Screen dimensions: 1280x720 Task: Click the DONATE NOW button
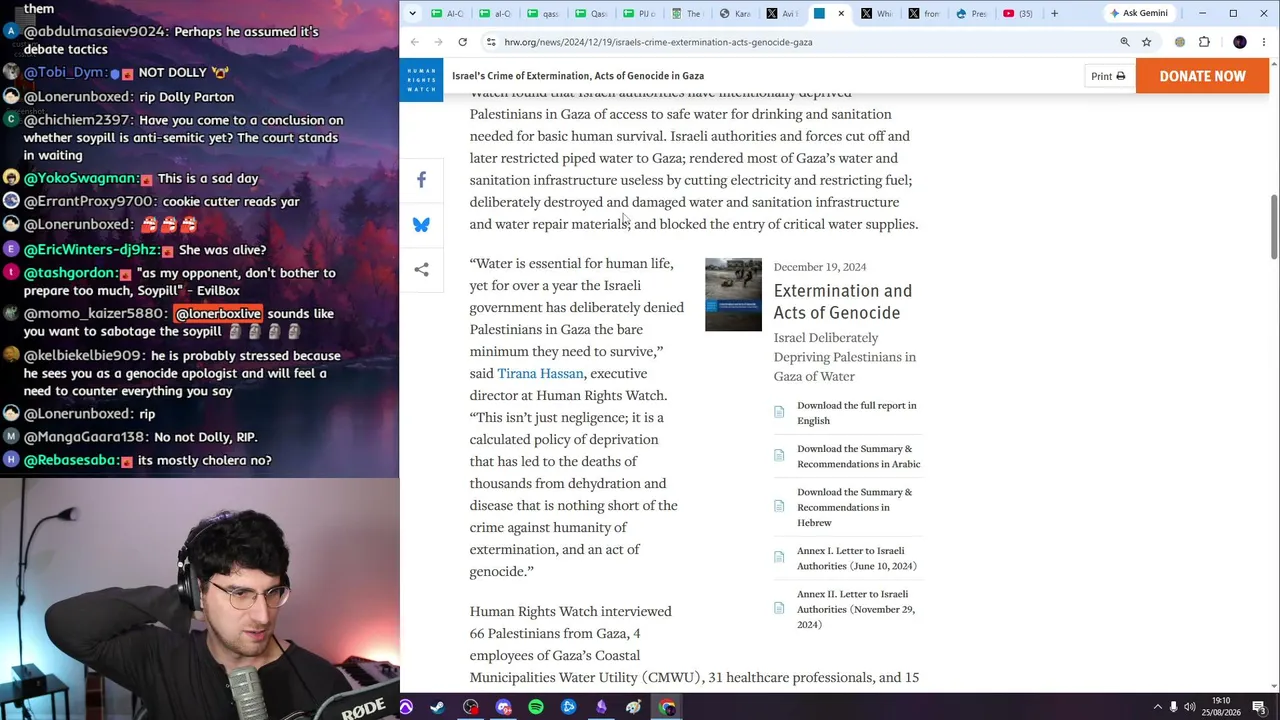click(1202, 76)
